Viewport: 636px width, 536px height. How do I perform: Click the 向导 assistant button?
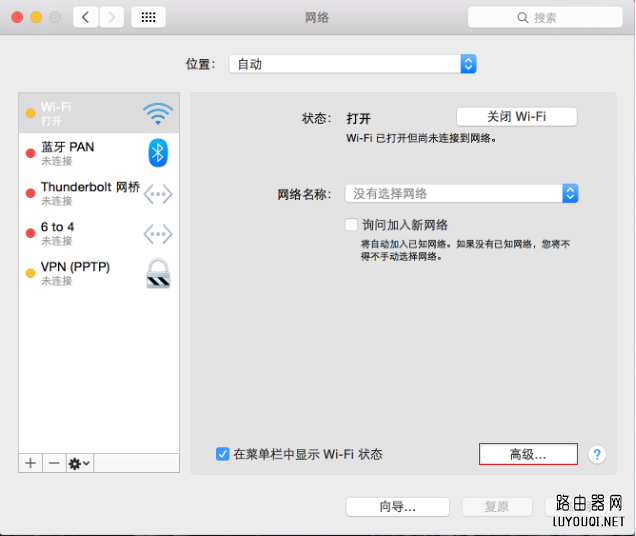click(397, 507)
